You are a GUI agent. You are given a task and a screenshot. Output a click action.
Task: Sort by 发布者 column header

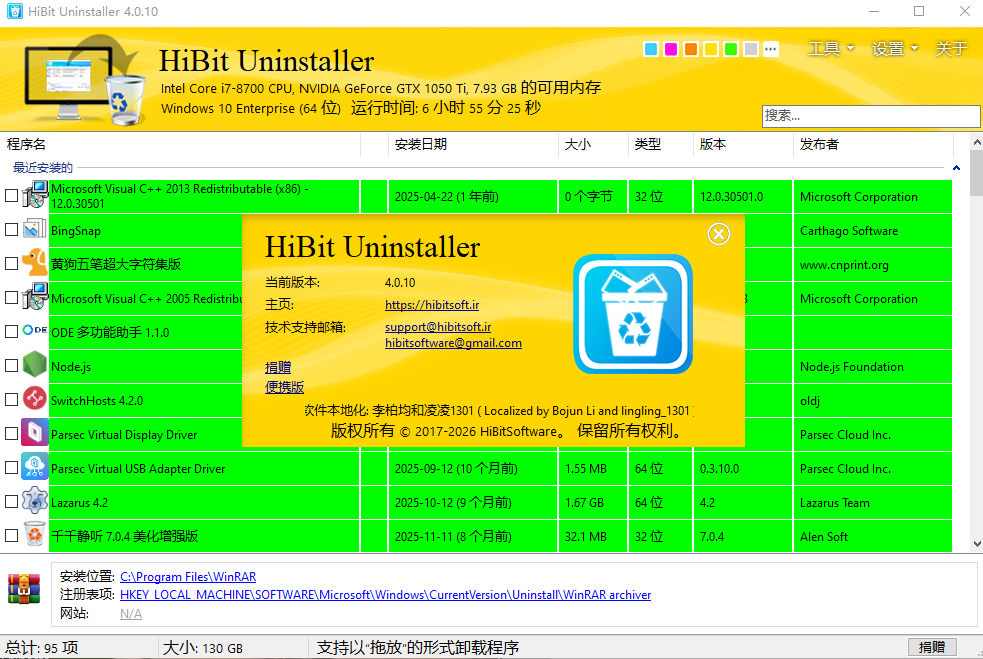pyautogui.click(x=873, y=144)
